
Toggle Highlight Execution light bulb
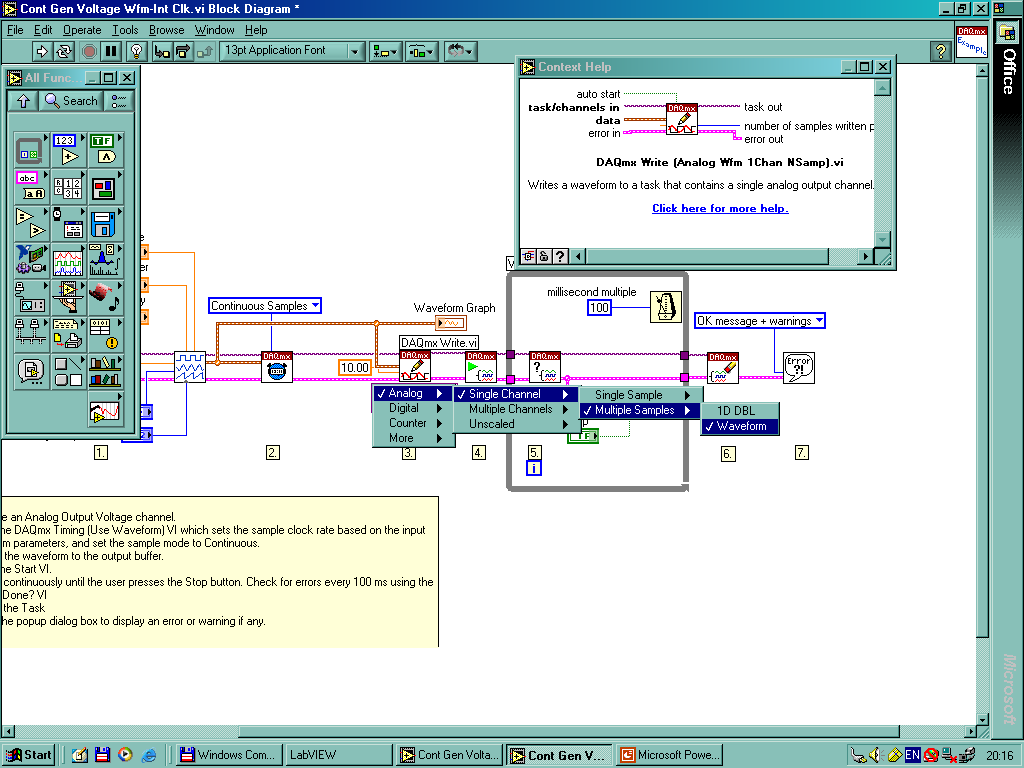tap(136, 50)
